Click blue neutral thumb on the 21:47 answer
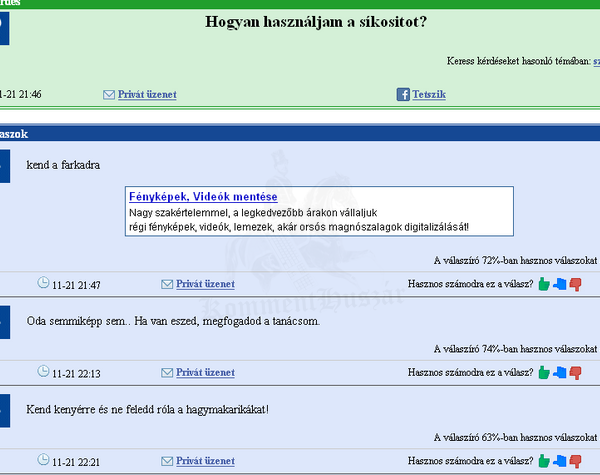Screen dimensions: 600x475 (559, 284)
